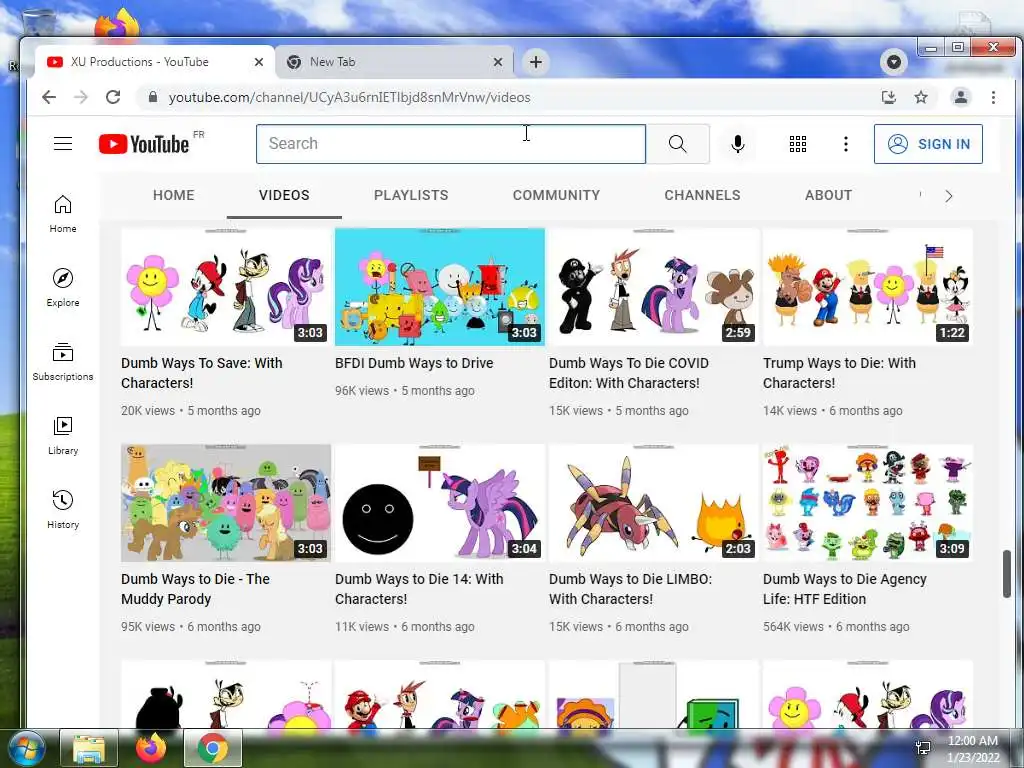This screenshot has height=768, width=1024.
Task: Click the network tray icon
Action: pos(923,748)
